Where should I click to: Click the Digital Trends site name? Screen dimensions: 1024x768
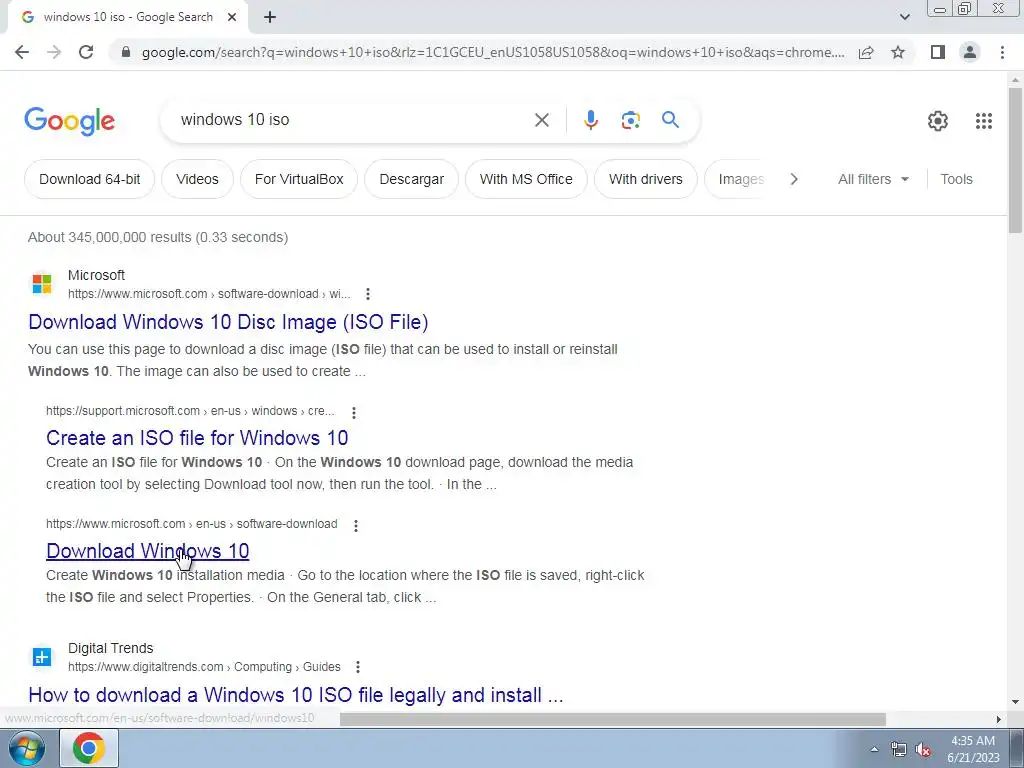point(110,648)
